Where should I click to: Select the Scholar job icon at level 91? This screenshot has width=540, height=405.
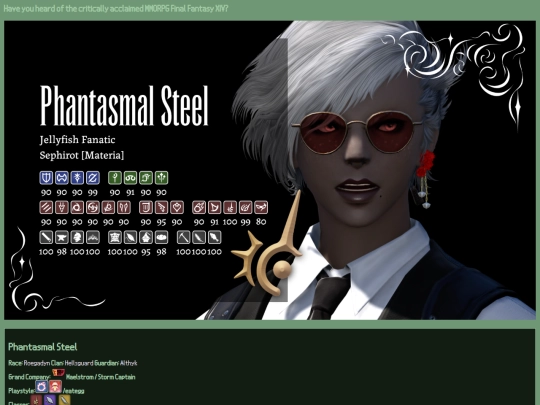point(131,178)
